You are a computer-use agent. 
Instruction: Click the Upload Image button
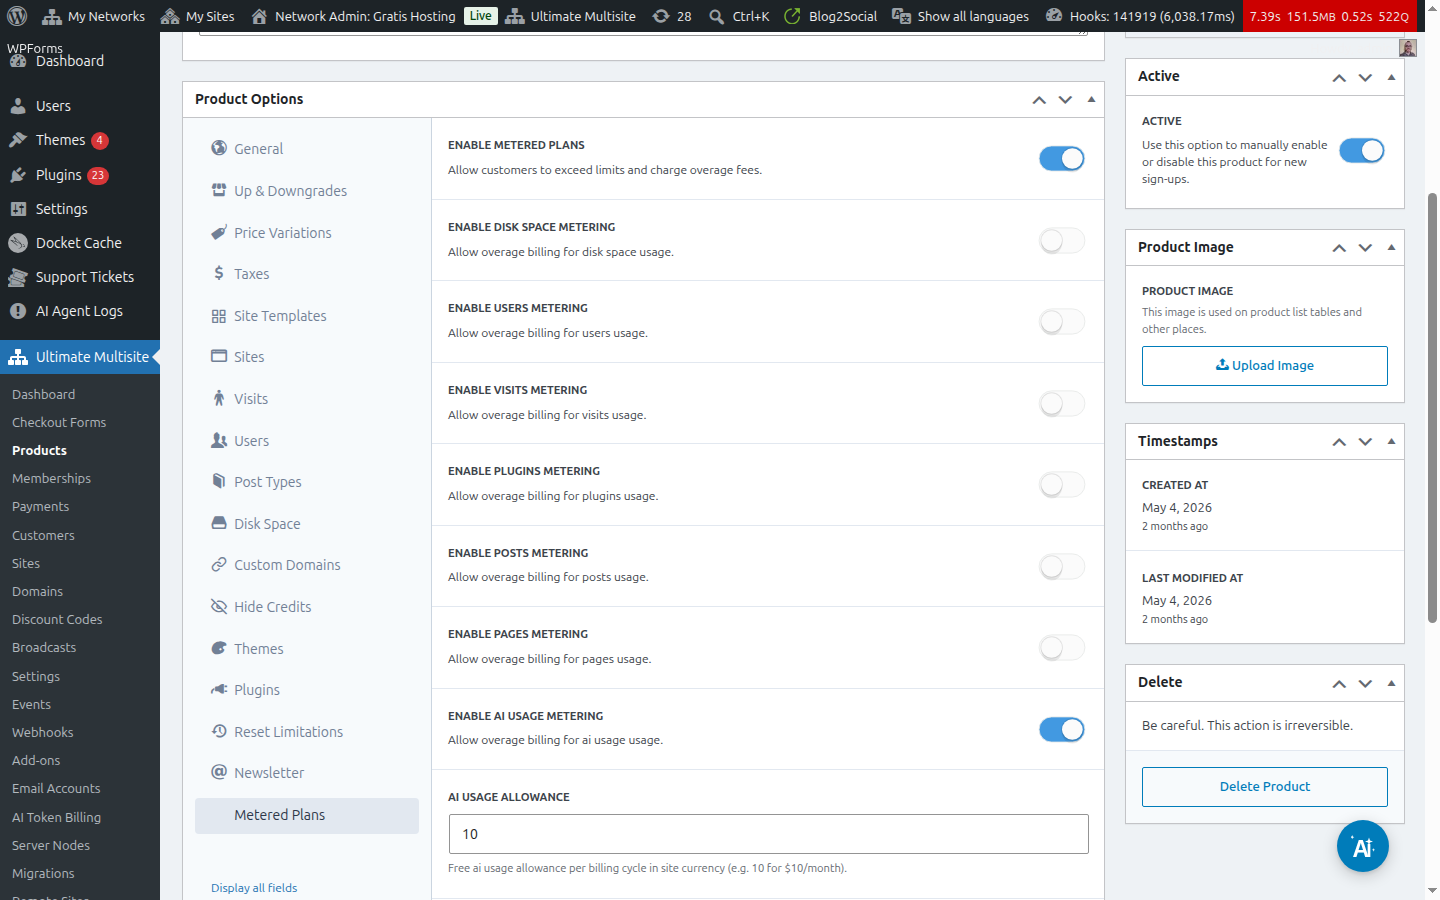[x=1265, y=366]
